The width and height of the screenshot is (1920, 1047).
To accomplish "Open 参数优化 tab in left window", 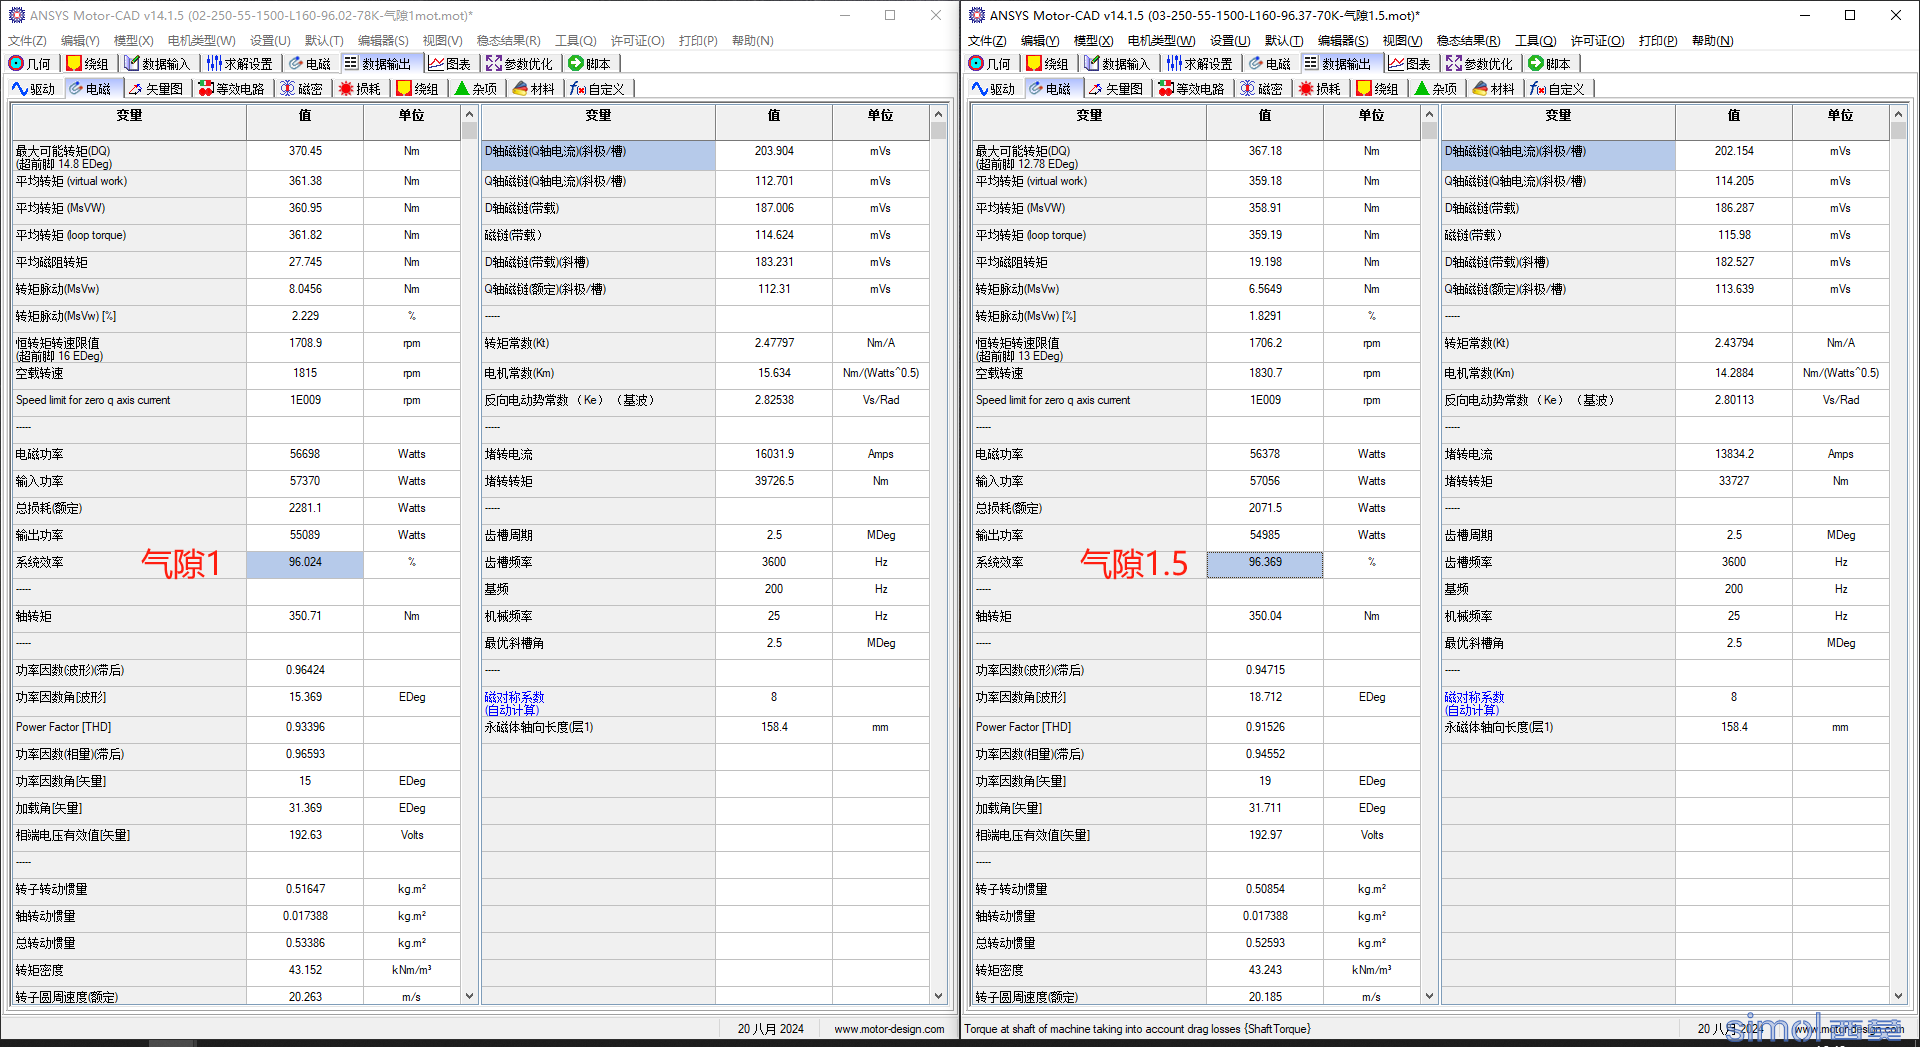I will pyautogui.click(x=519, y=63).
